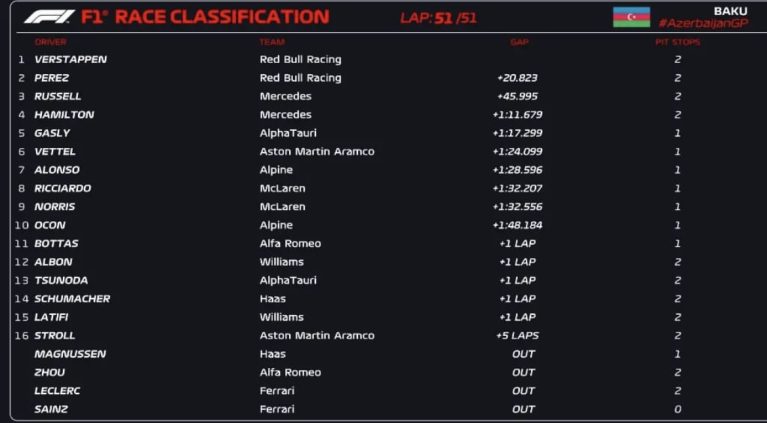Click PEREZ gap time +20.823
767x423 pixels.
(518, 78)
